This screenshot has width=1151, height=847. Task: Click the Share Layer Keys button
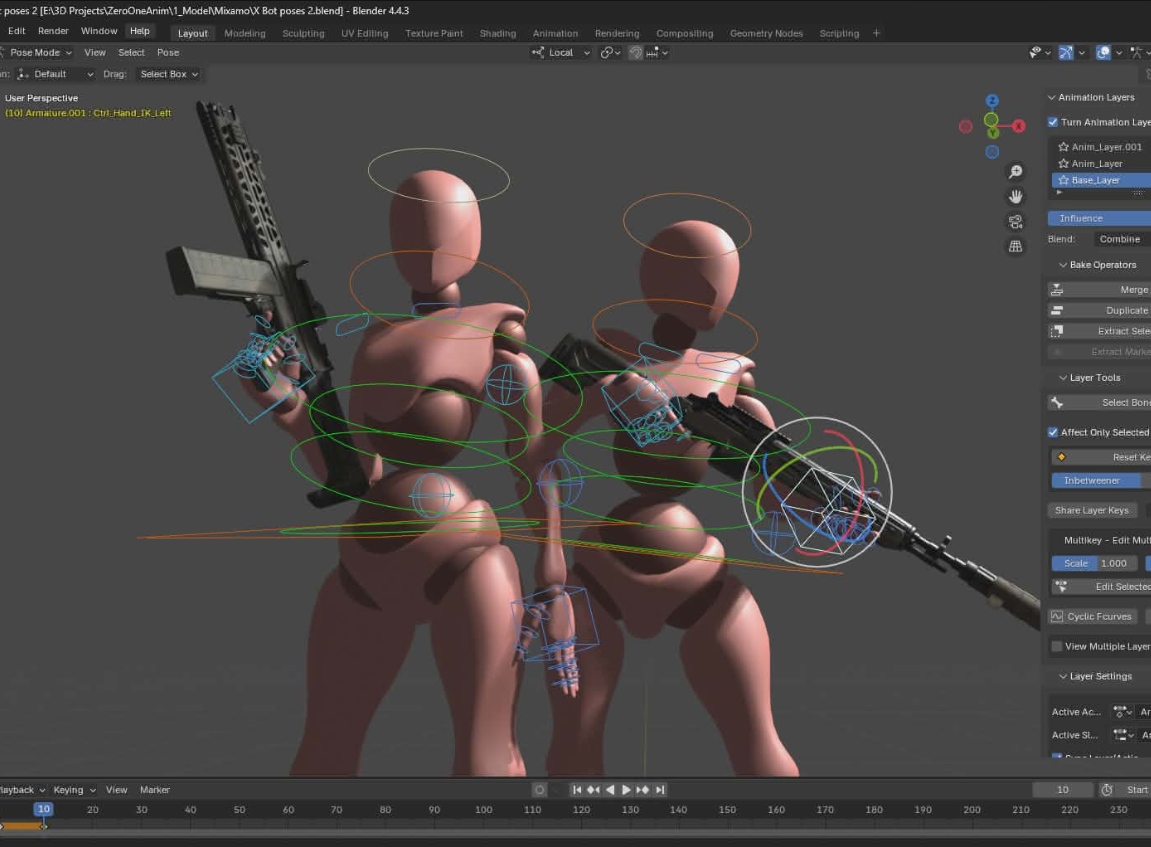1091,510
